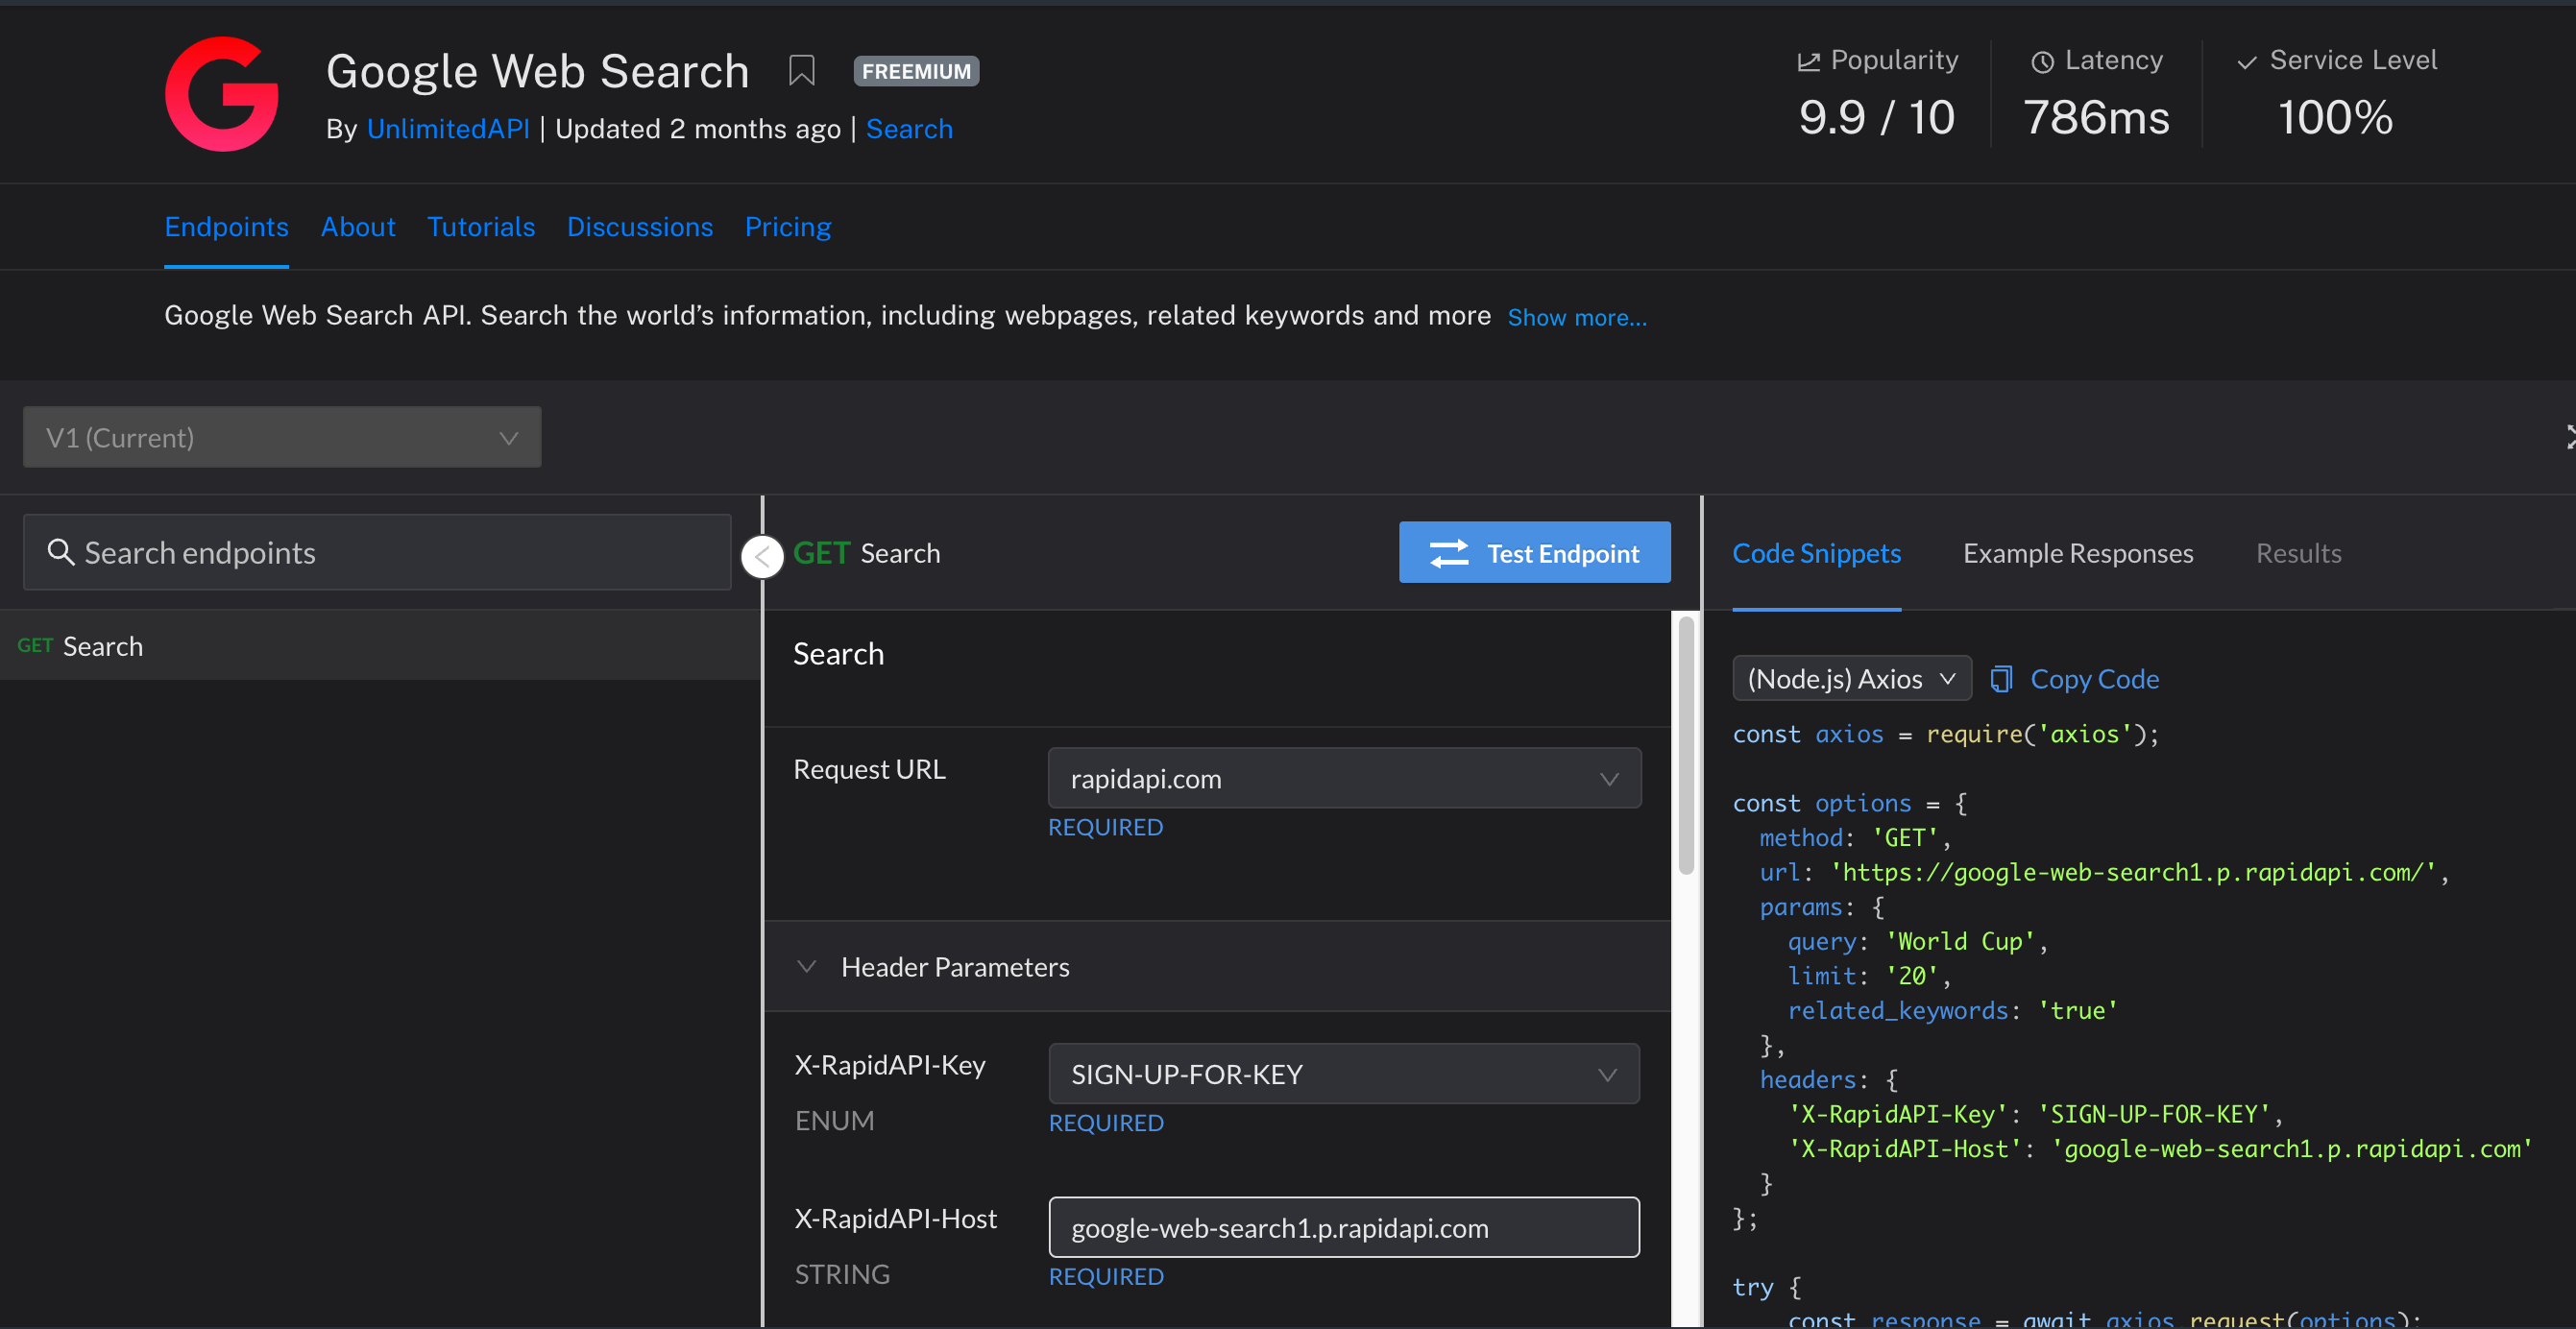Switch to the Endpoints tab

pos(226,227)
